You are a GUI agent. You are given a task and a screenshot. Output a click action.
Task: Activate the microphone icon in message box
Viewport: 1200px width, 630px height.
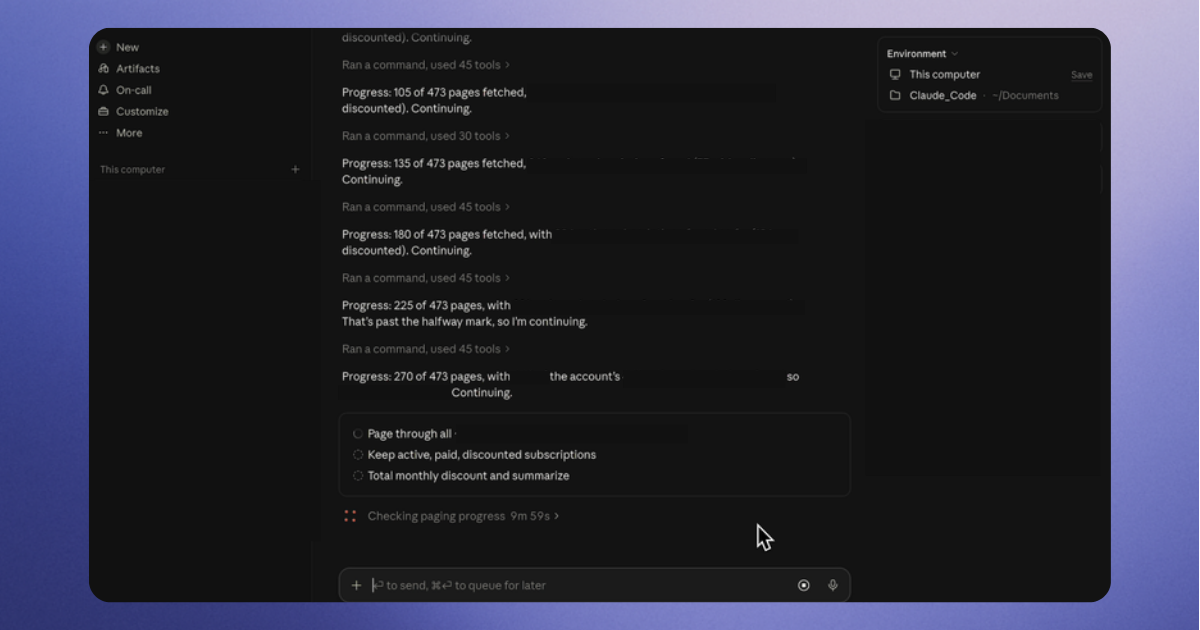coord(833,585)
